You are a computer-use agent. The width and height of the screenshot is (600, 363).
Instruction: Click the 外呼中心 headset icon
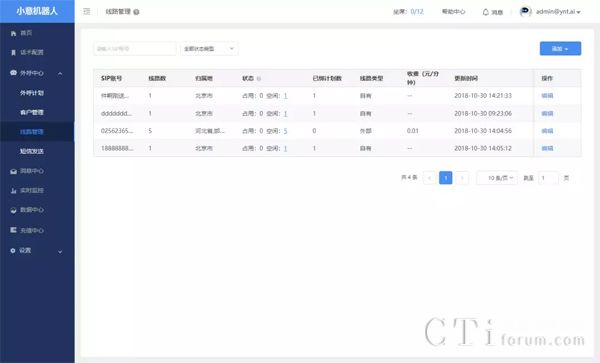[13, 73]
